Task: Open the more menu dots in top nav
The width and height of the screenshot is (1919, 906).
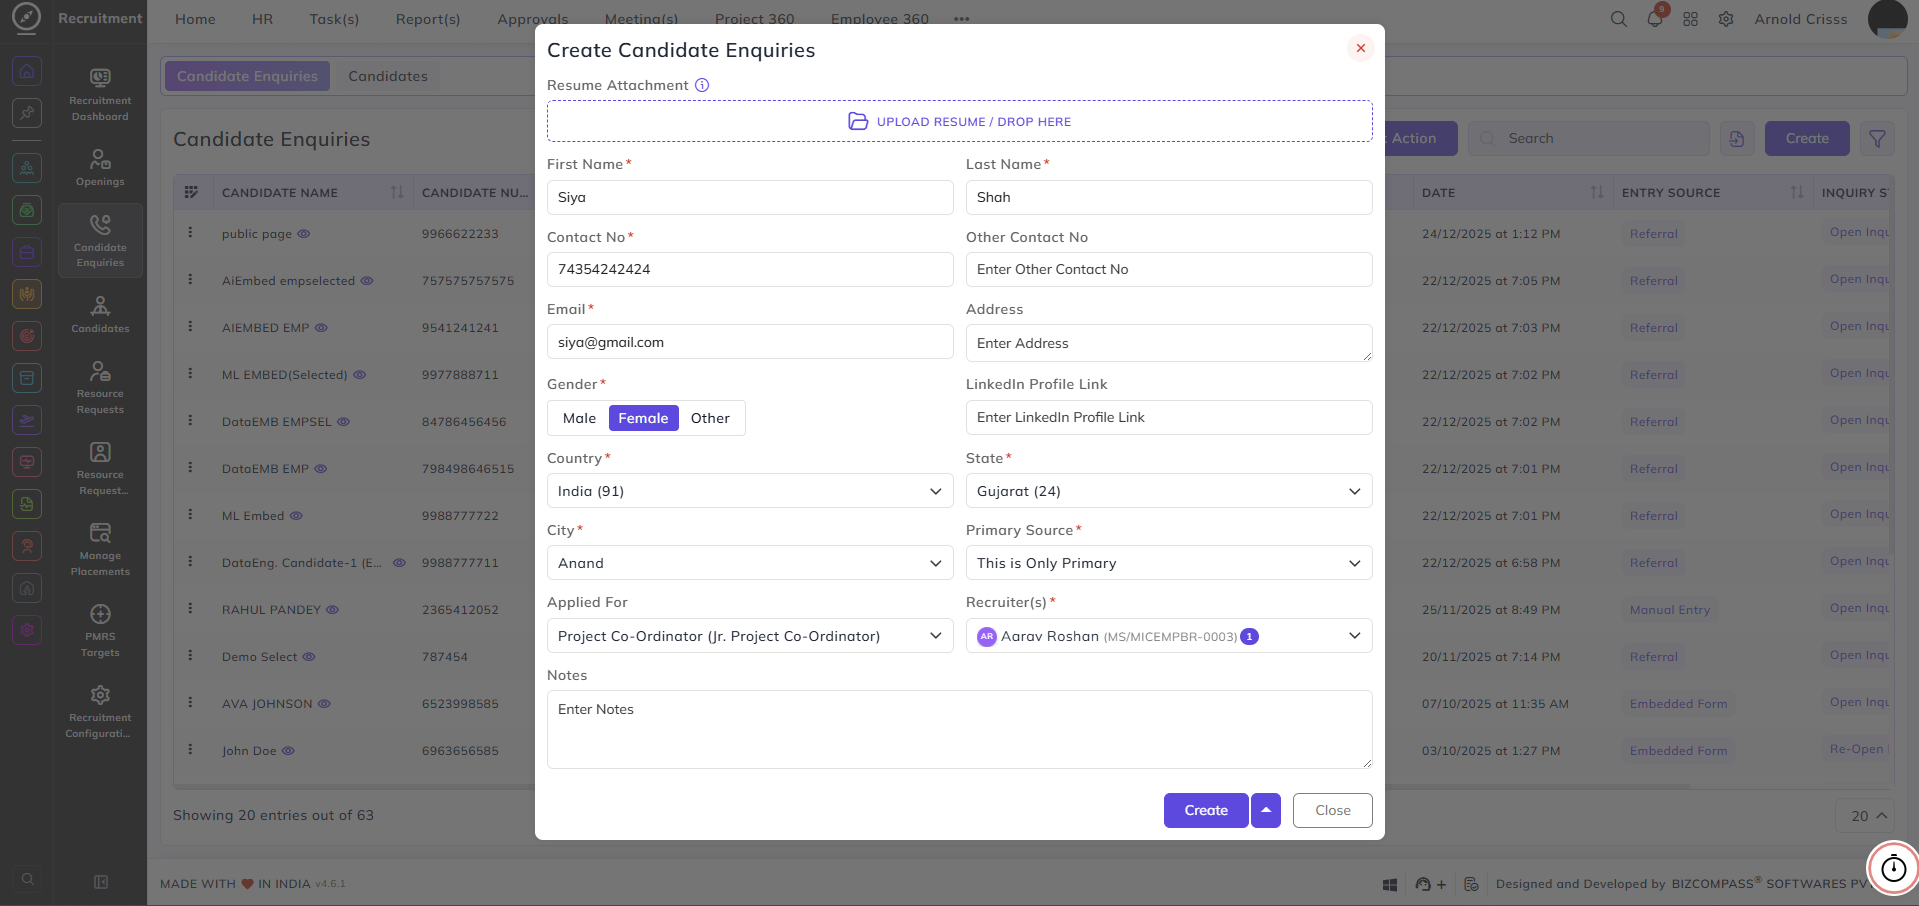Action: (962, 19)
